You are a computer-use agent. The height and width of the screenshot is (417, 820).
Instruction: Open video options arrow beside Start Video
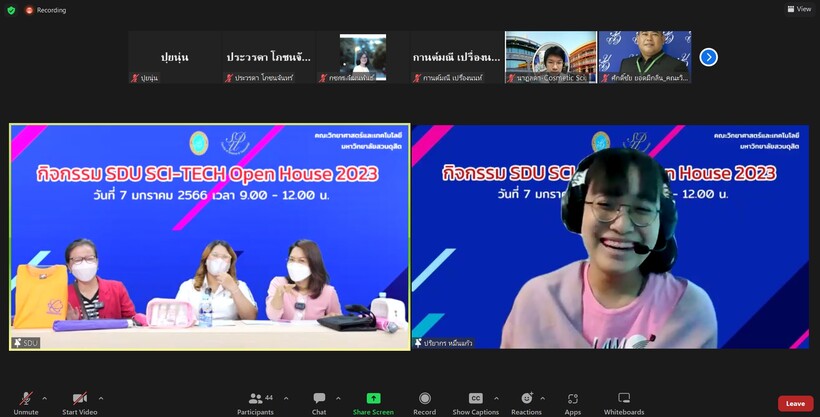[101, 399]
